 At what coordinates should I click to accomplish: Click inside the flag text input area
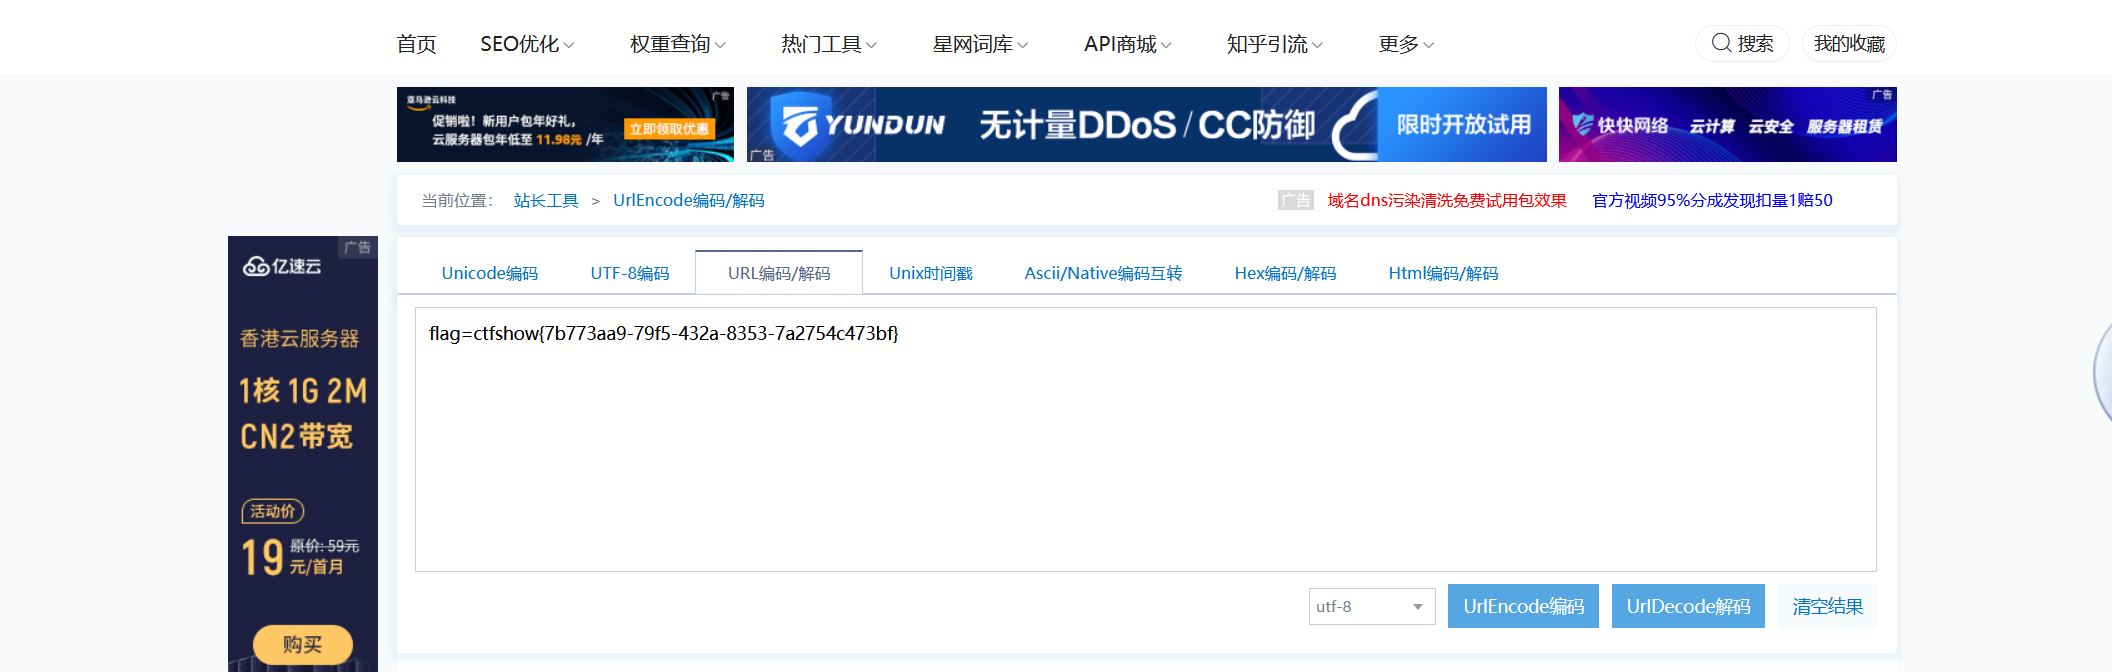point(1145,439)
